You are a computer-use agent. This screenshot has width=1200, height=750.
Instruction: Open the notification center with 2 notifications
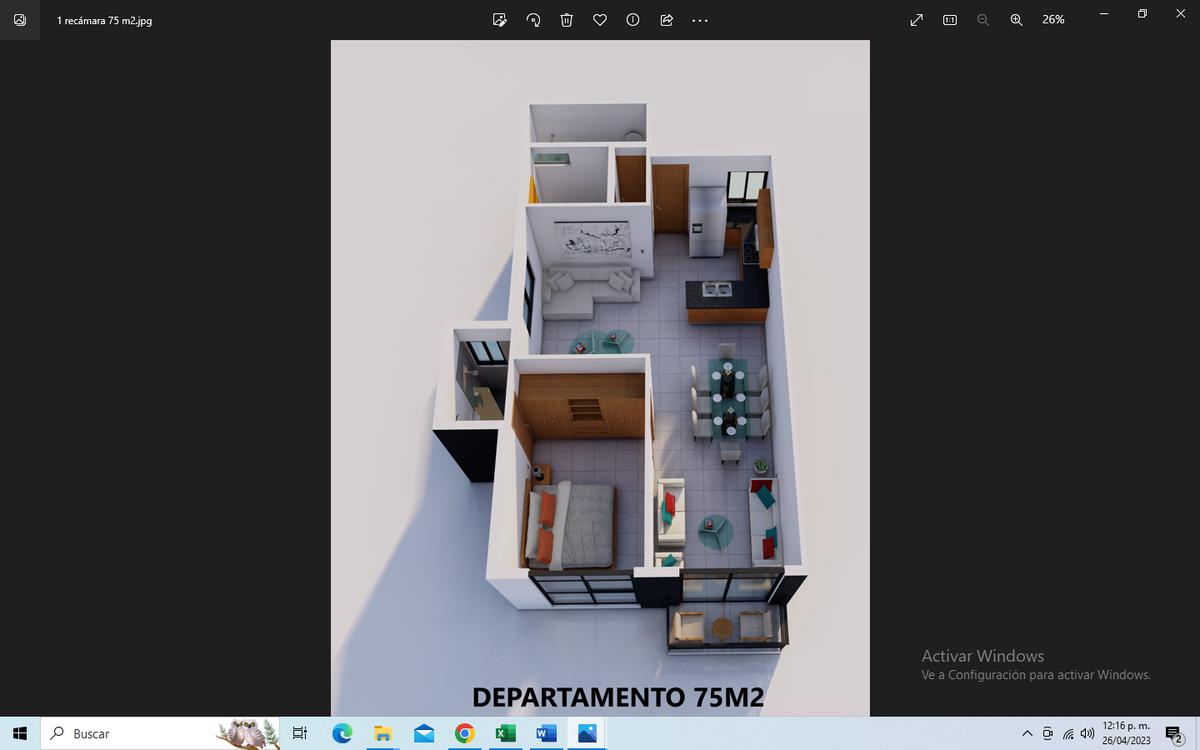(1175, 734)
